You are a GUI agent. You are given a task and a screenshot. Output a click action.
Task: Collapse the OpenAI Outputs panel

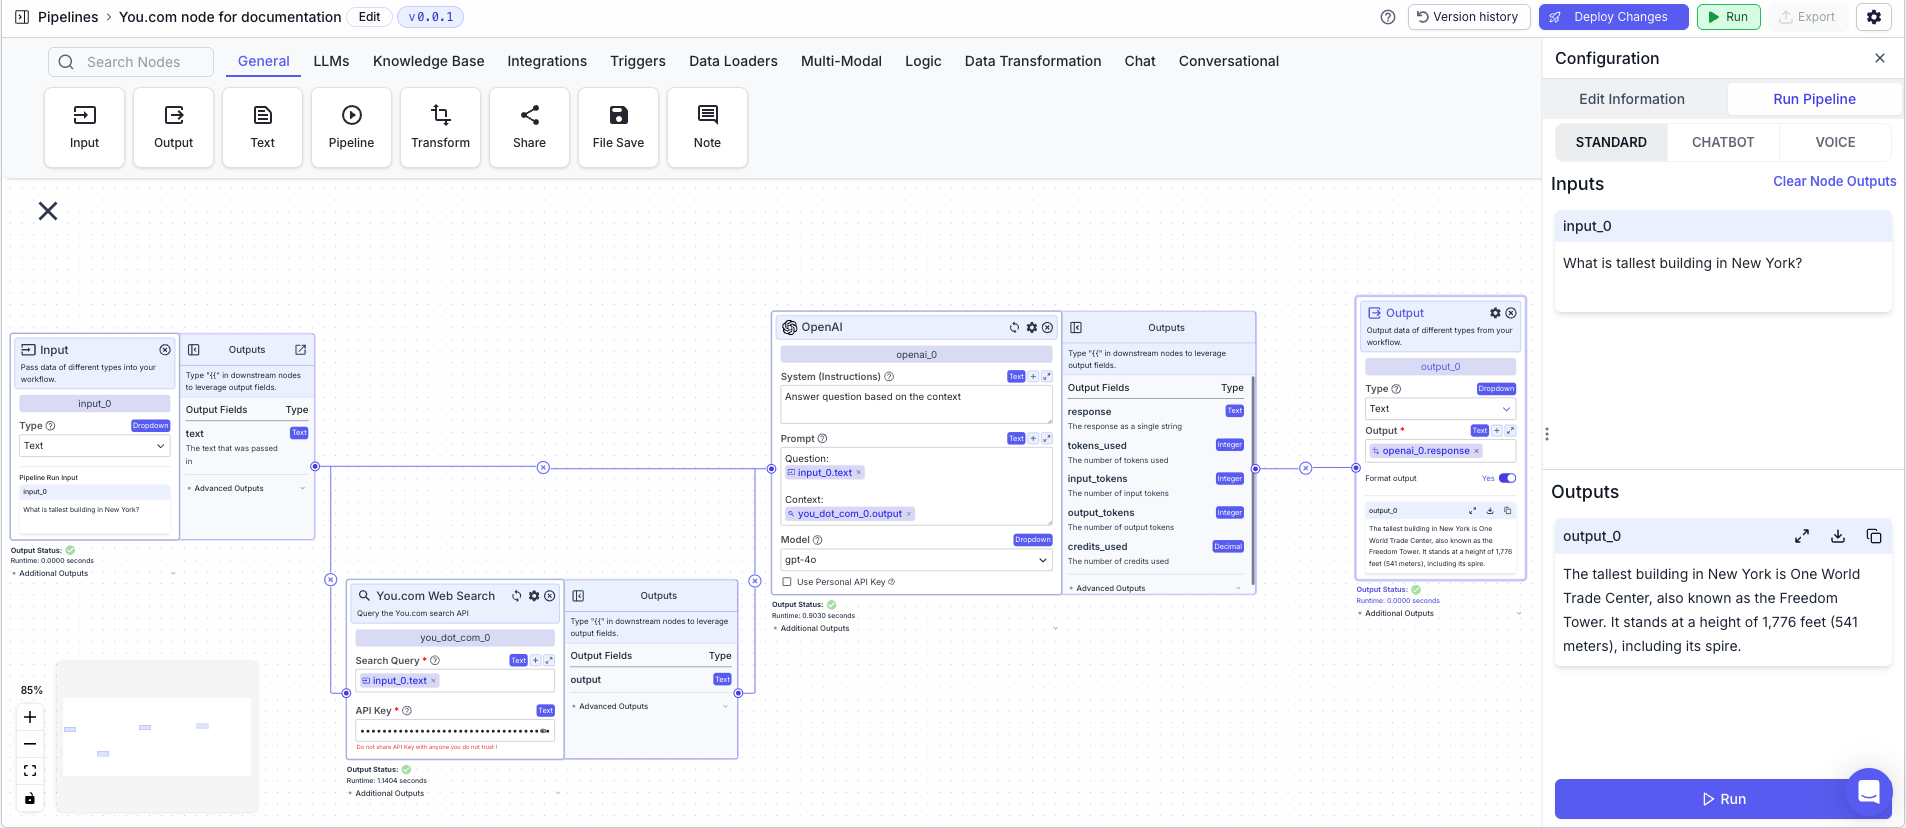1076,327
